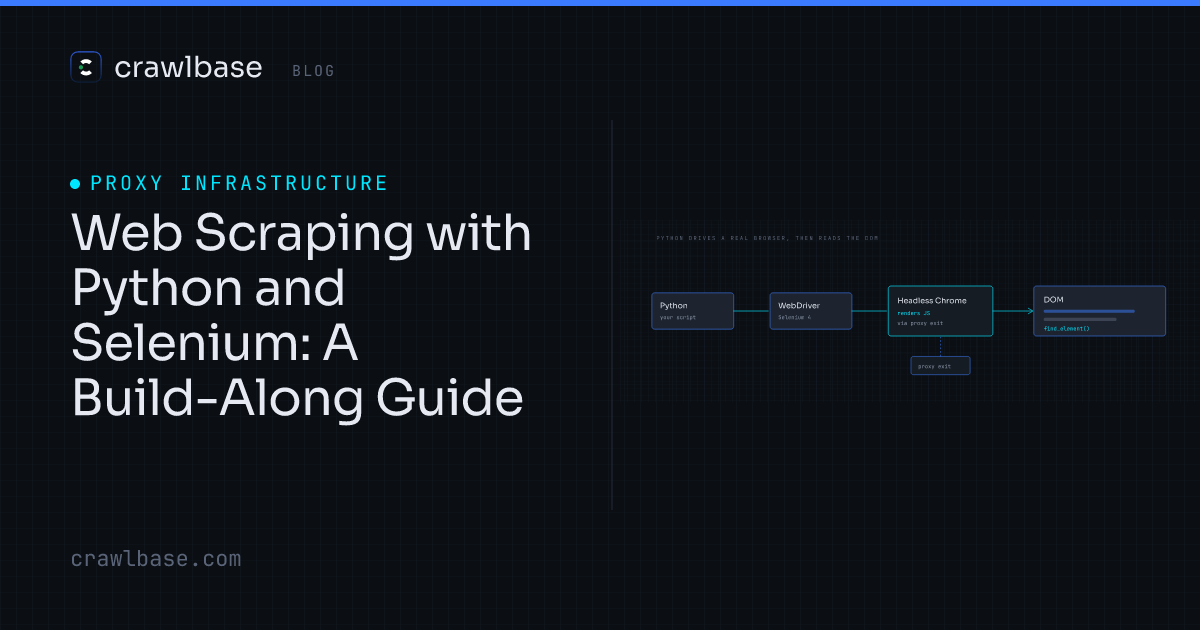Select the WebDriver Selenium 4 node
Screen dimensions: 1200x630
tap(811, 311)
